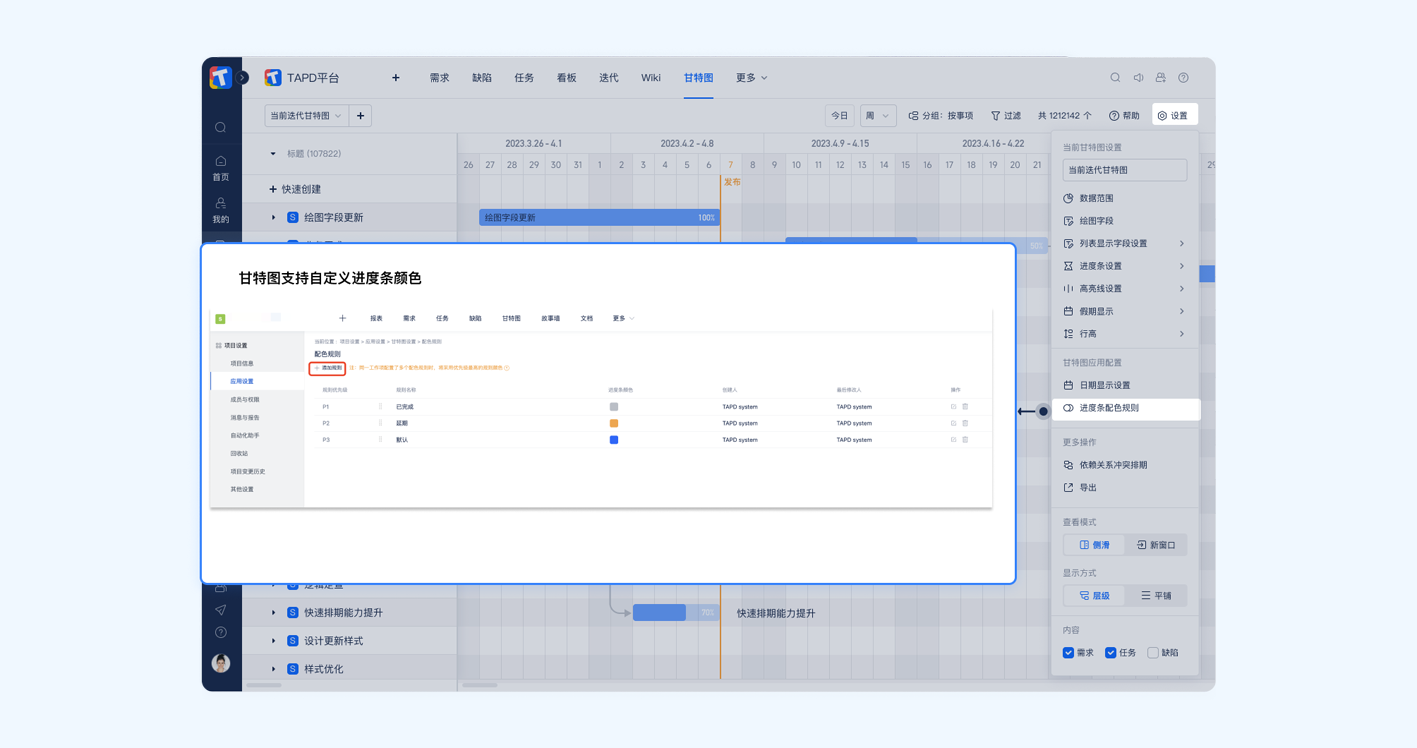Expand 进度条设置 submenu
The image size is (1417, 748).
[1124, 266]
